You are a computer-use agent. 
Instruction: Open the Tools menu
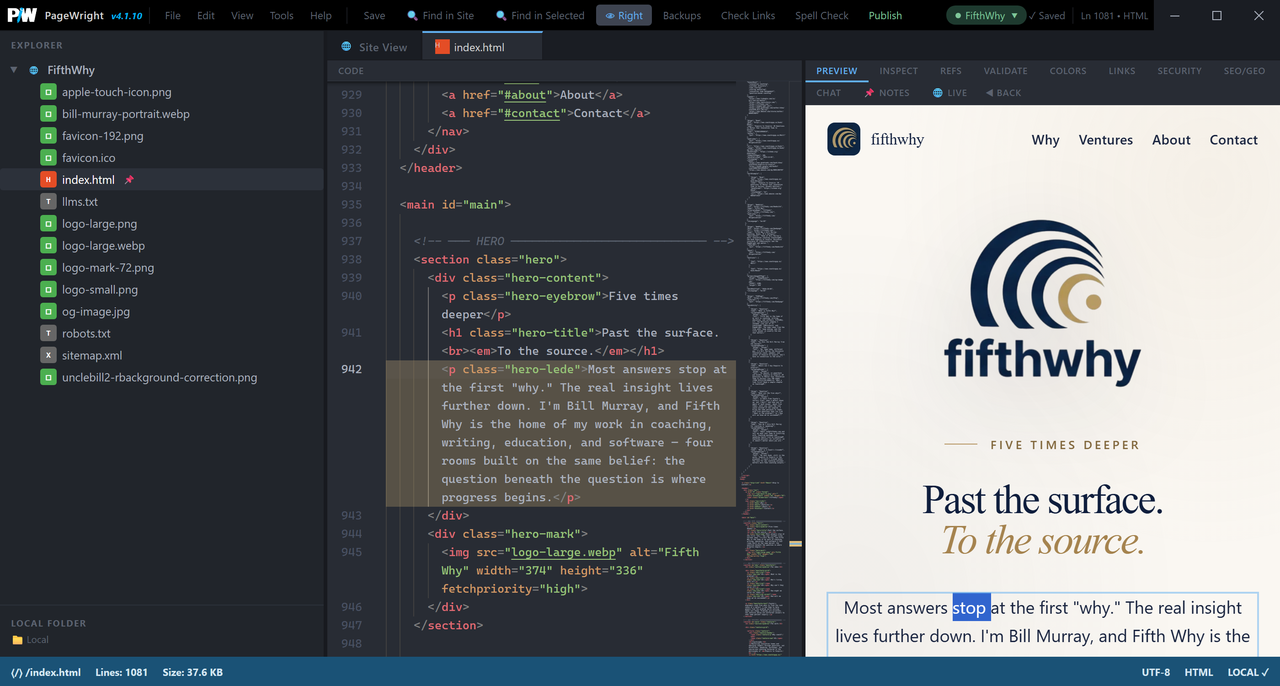click(282, 16)
